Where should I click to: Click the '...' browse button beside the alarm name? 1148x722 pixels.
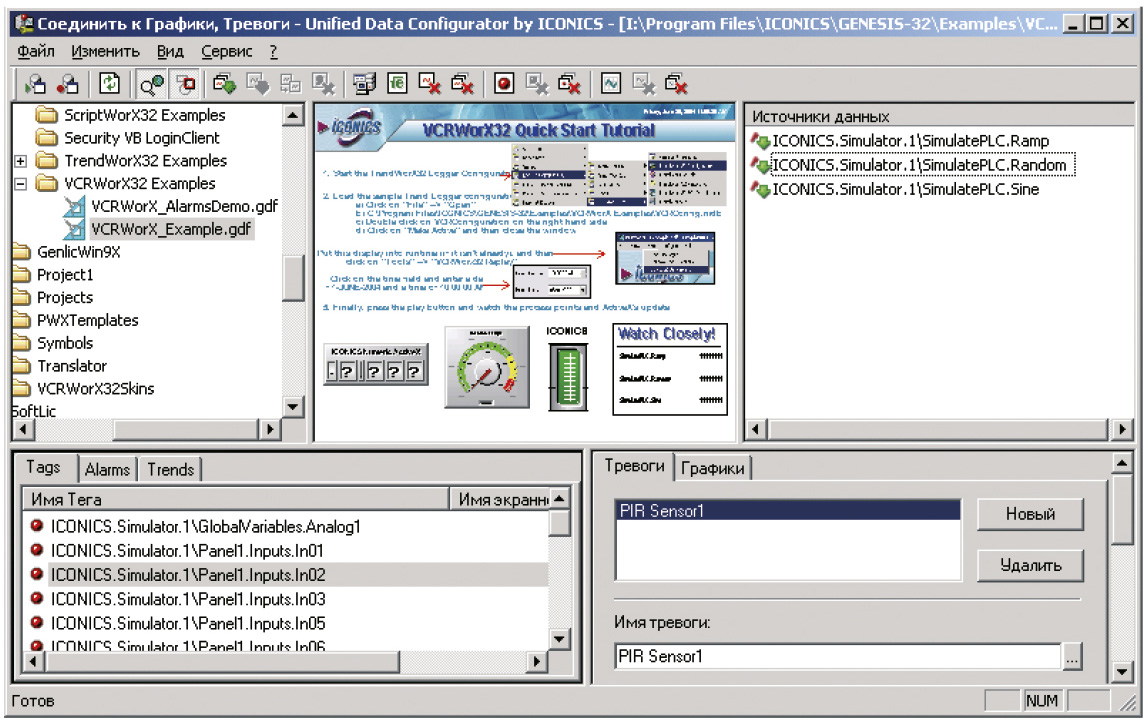[x=1072, y=657]
